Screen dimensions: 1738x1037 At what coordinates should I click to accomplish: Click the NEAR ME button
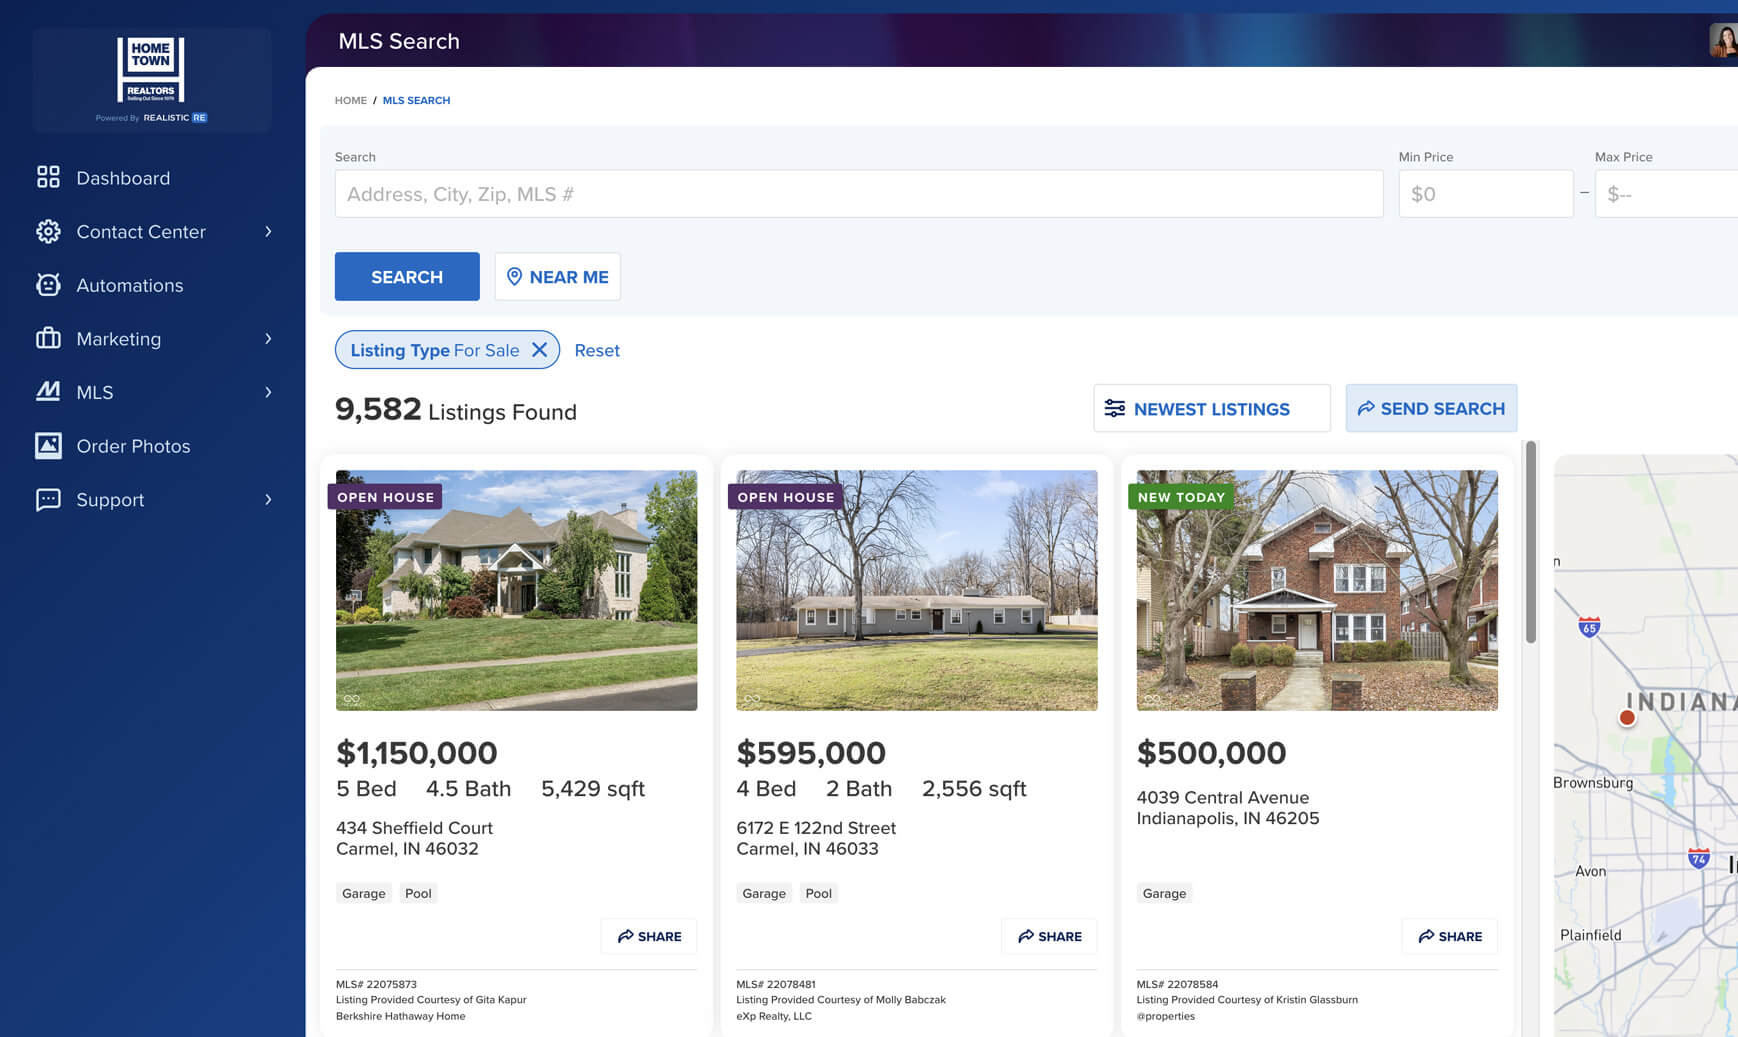[x=557, y=276]
